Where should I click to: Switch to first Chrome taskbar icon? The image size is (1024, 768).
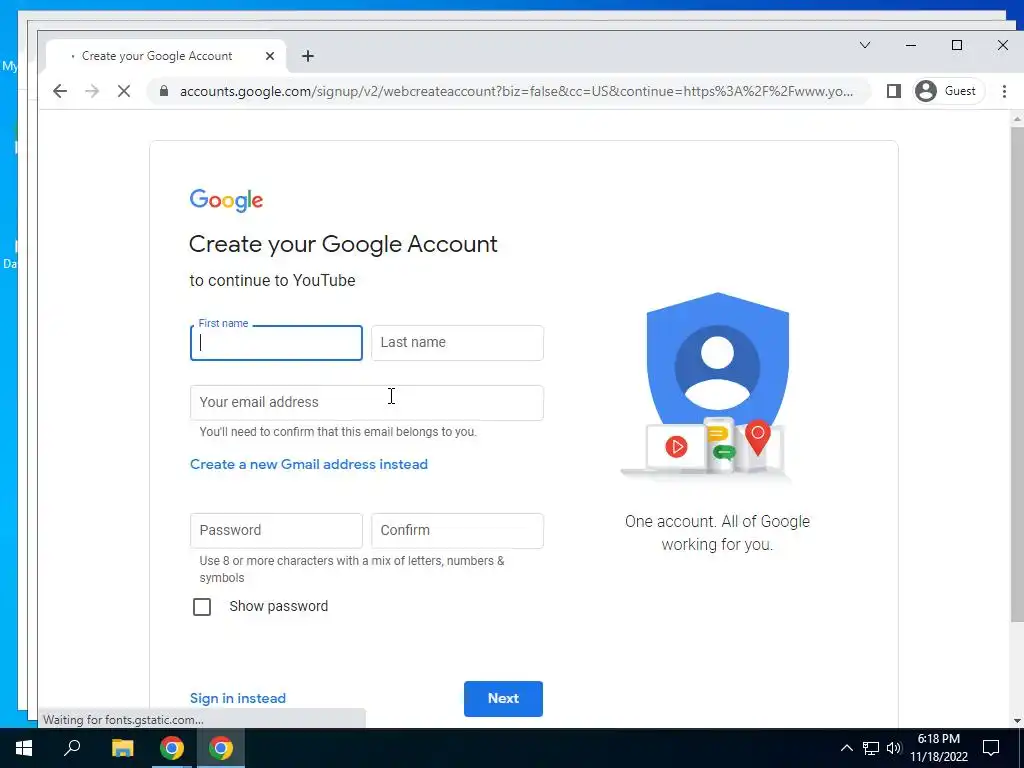coord(172,748)
